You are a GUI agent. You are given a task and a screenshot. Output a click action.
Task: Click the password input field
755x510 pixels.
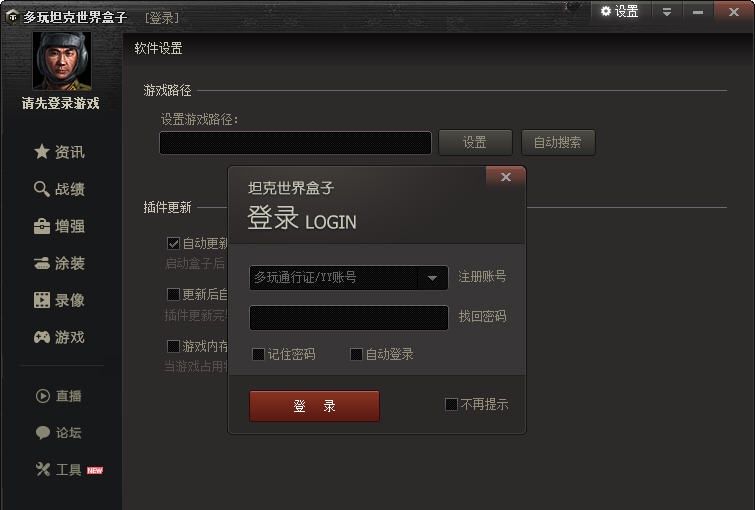point(349,318)
